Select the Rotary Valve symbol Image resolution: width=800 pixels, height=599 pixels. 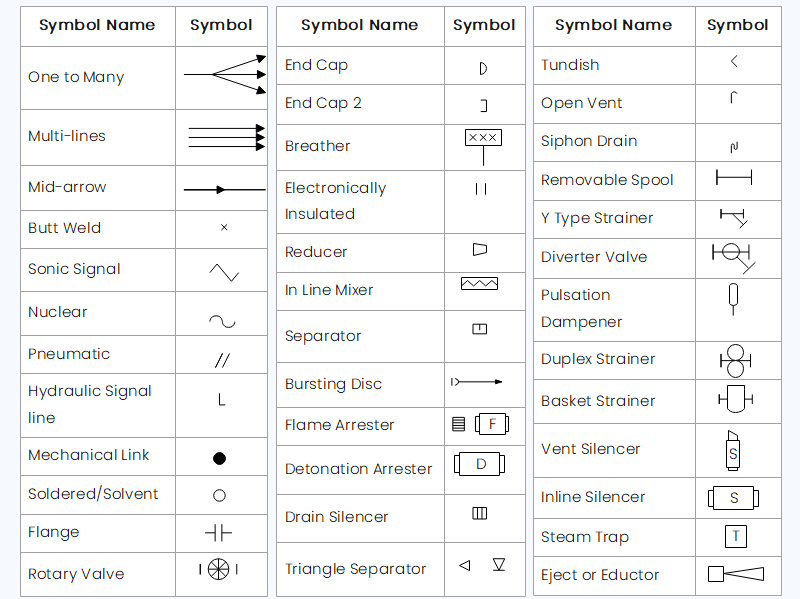[218, 569]
